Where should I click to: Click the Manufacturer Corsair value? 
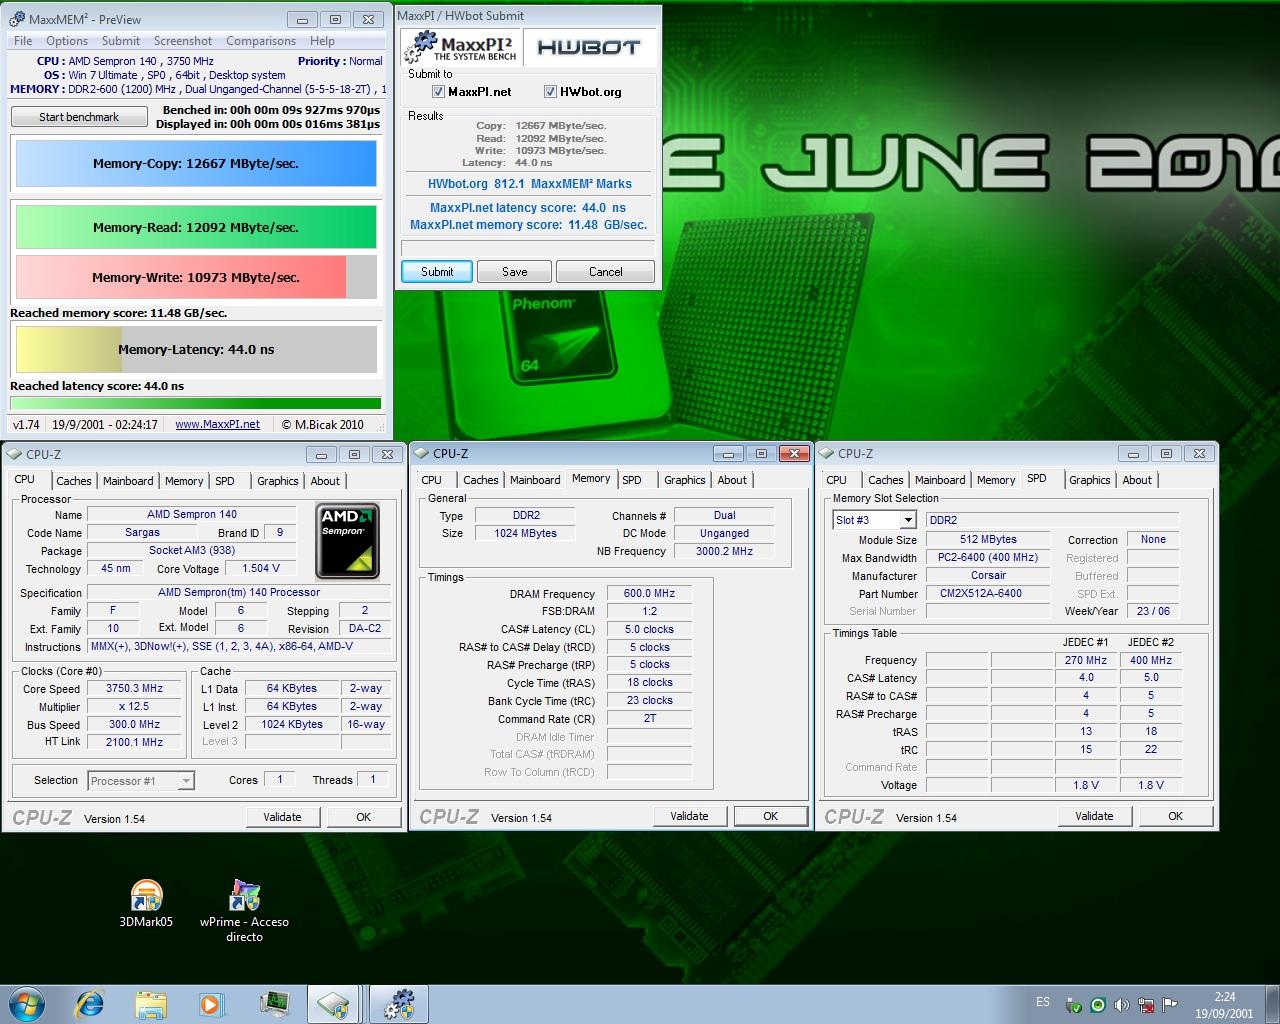coord(988,575)
